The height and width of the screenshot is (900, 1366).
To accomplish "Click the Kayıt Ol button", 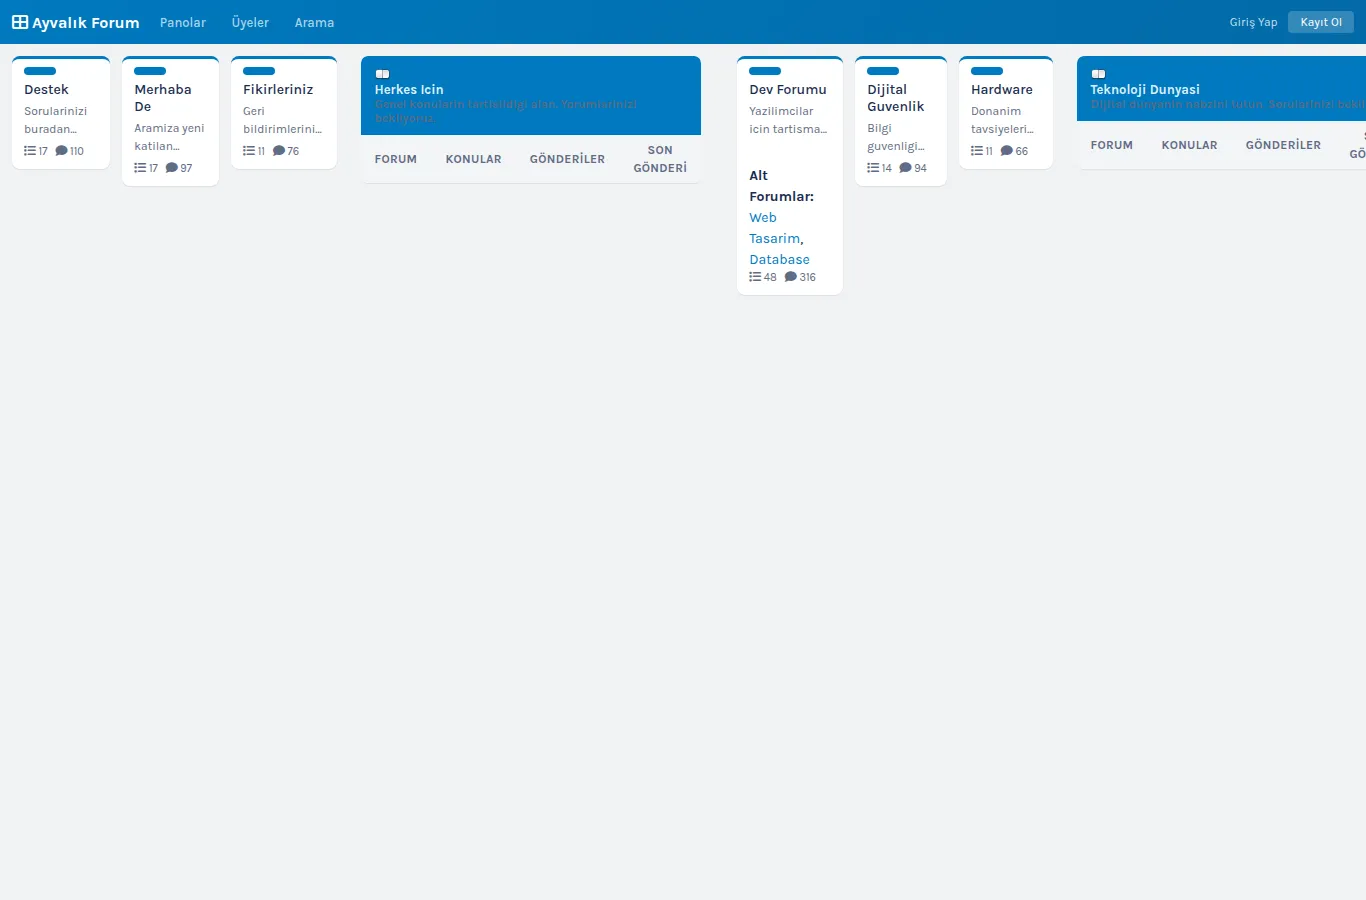I will pyautogui.click(x=1321, y=22).
